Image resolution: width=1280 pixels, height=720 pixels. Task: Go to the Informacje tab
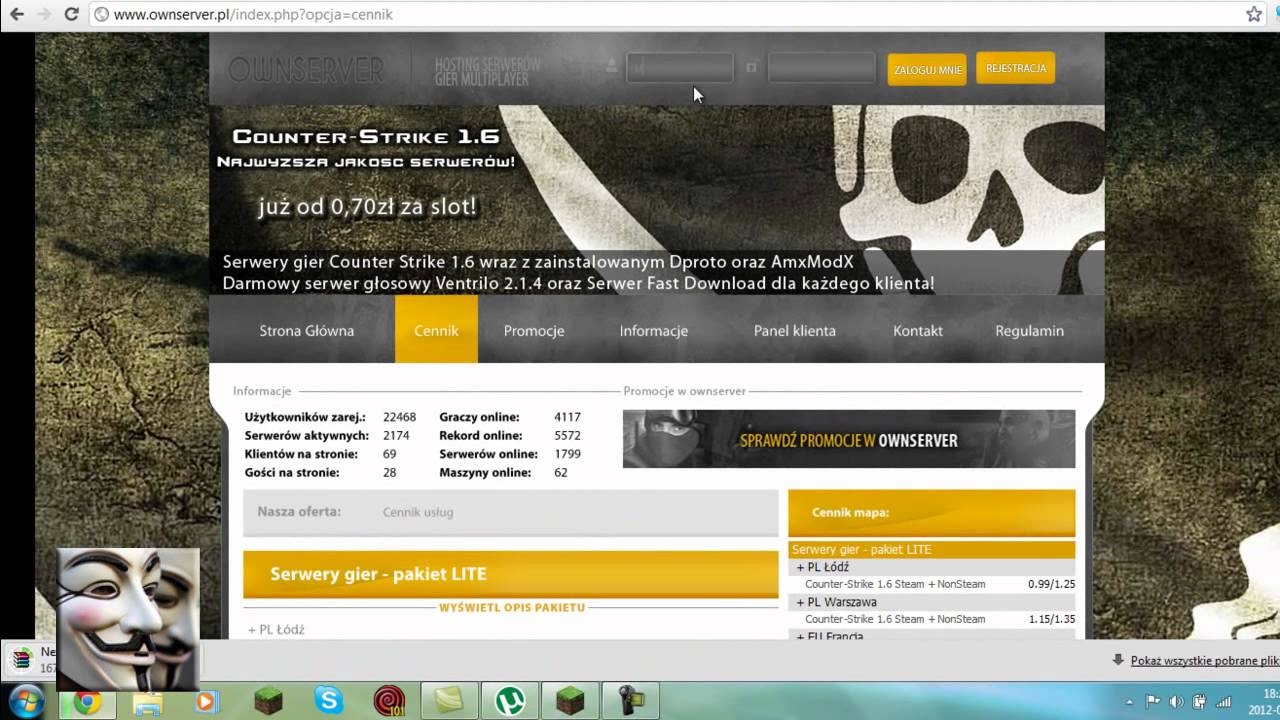(x=654, y=330)
